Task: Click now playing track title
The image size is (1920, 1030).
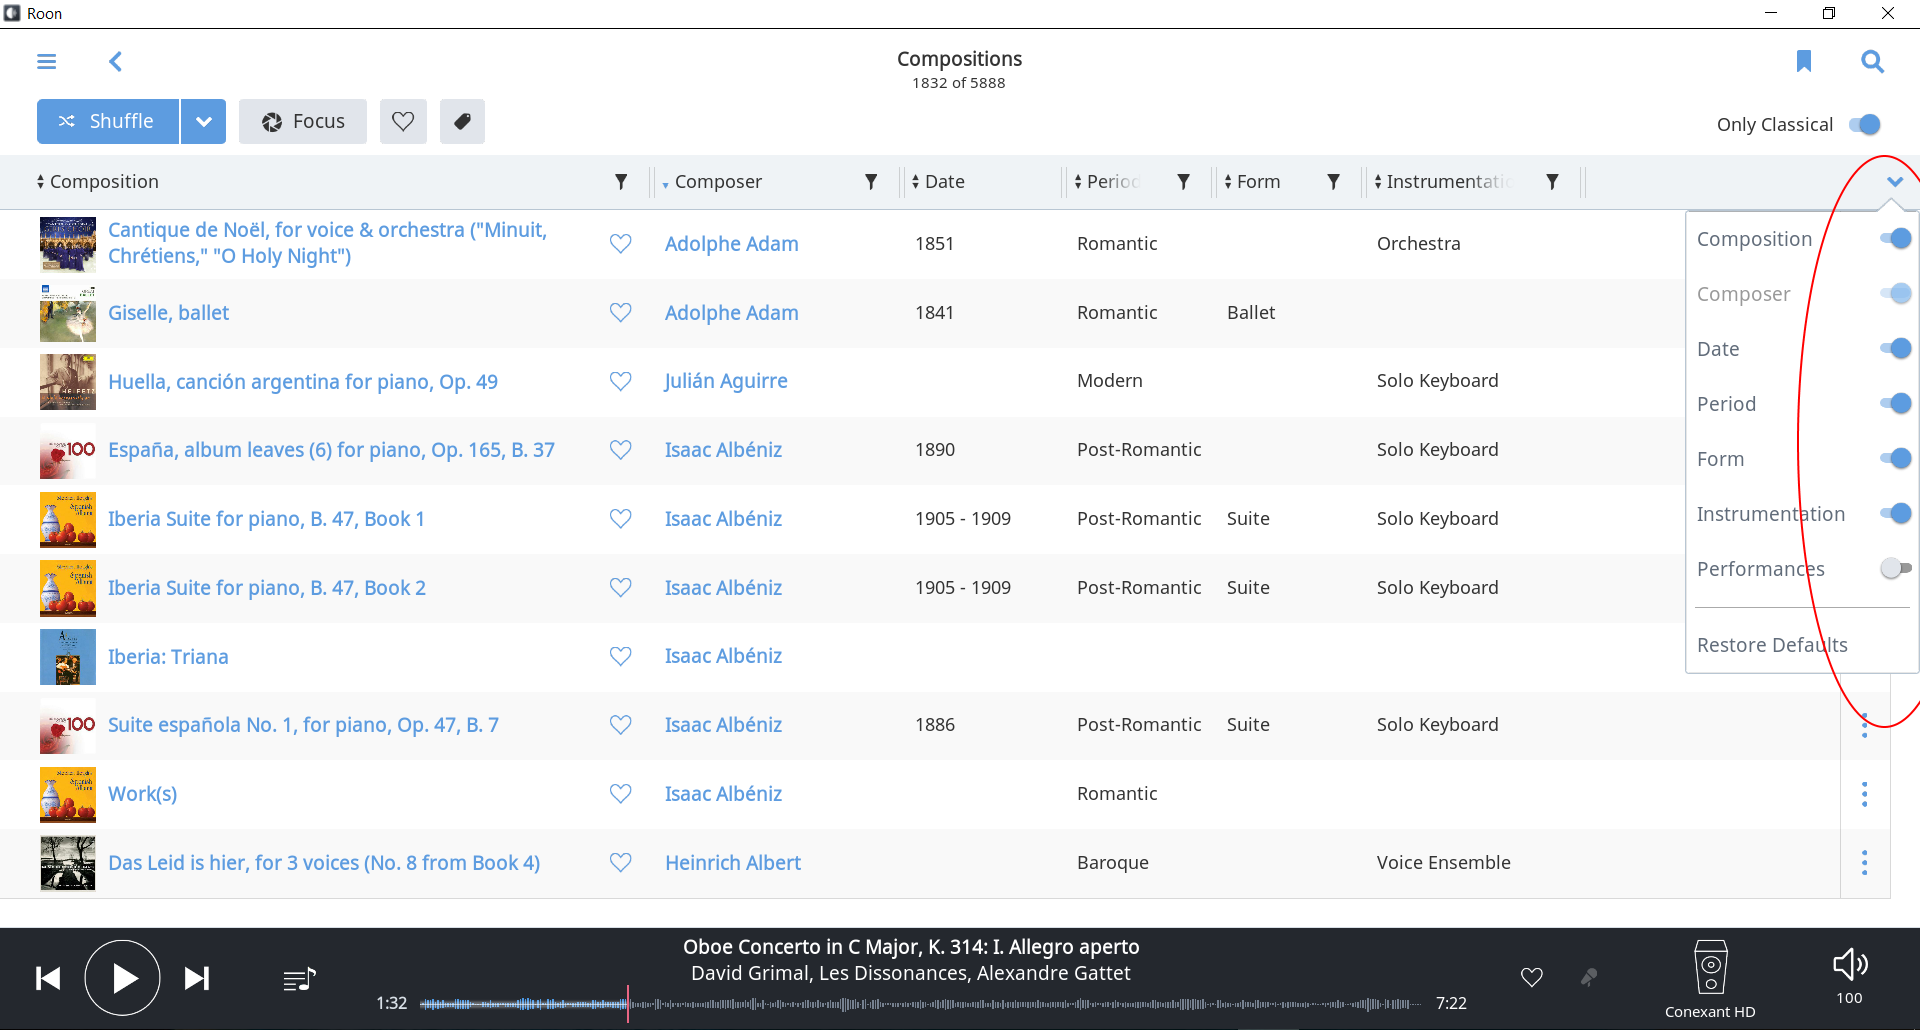Action: click(911, 947)
